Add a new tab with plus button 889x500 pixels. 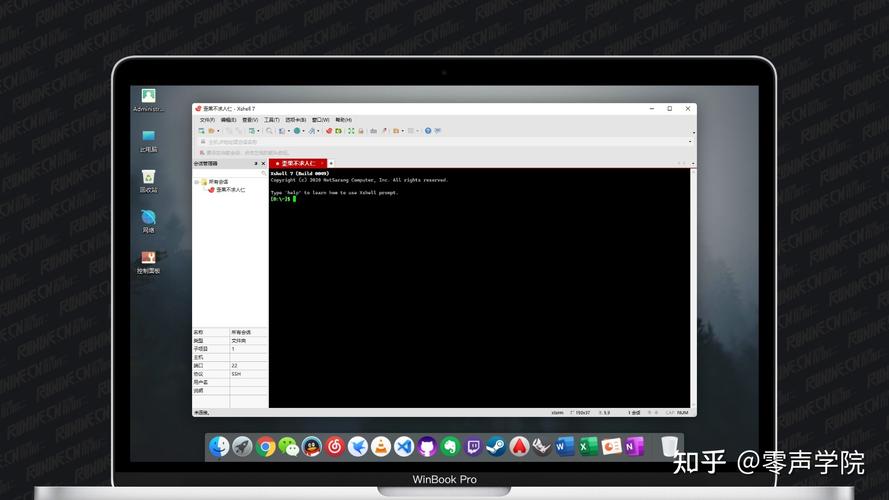pos(331,163)
